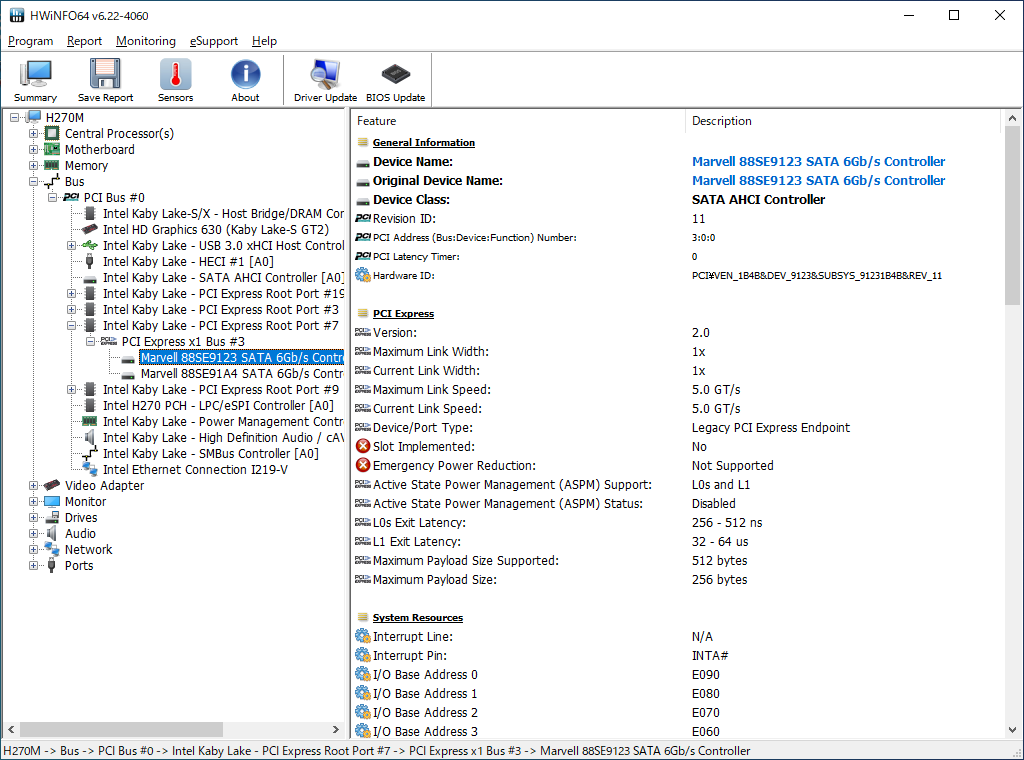Open the Program menu

(x=30, y=40)
